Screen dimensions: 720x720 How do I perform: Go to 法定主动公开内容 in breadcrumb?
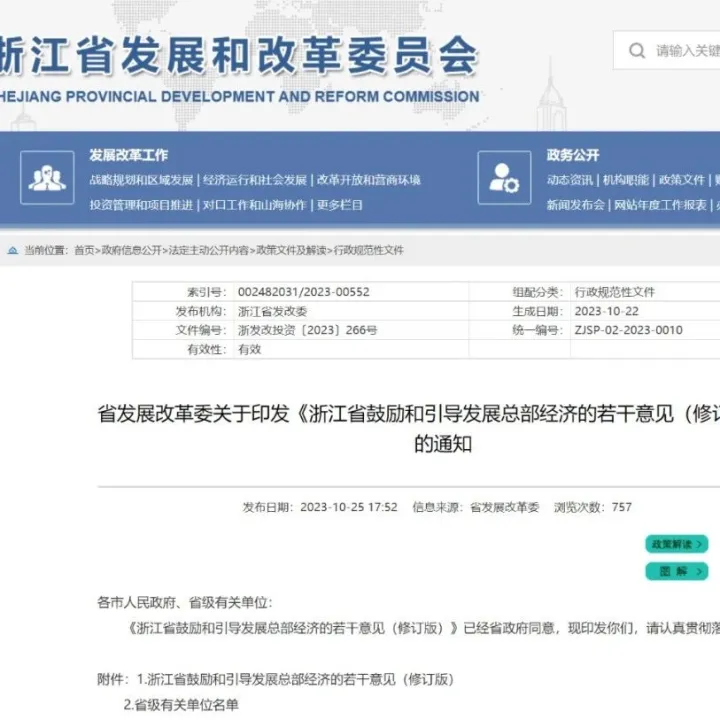(x=208, y=250)
